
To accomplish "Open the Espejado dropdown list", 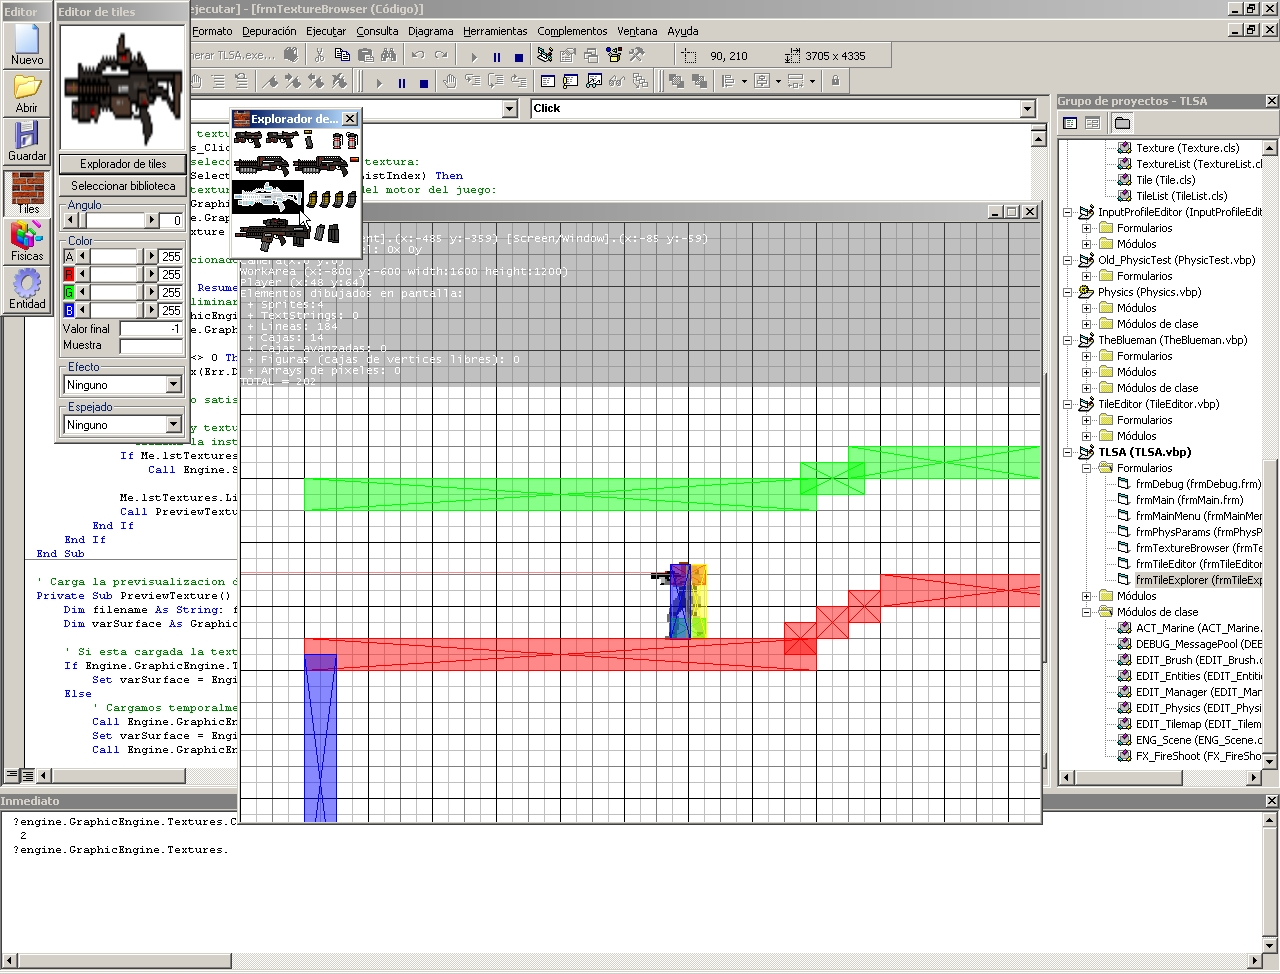I will click(x=173, y=425).
